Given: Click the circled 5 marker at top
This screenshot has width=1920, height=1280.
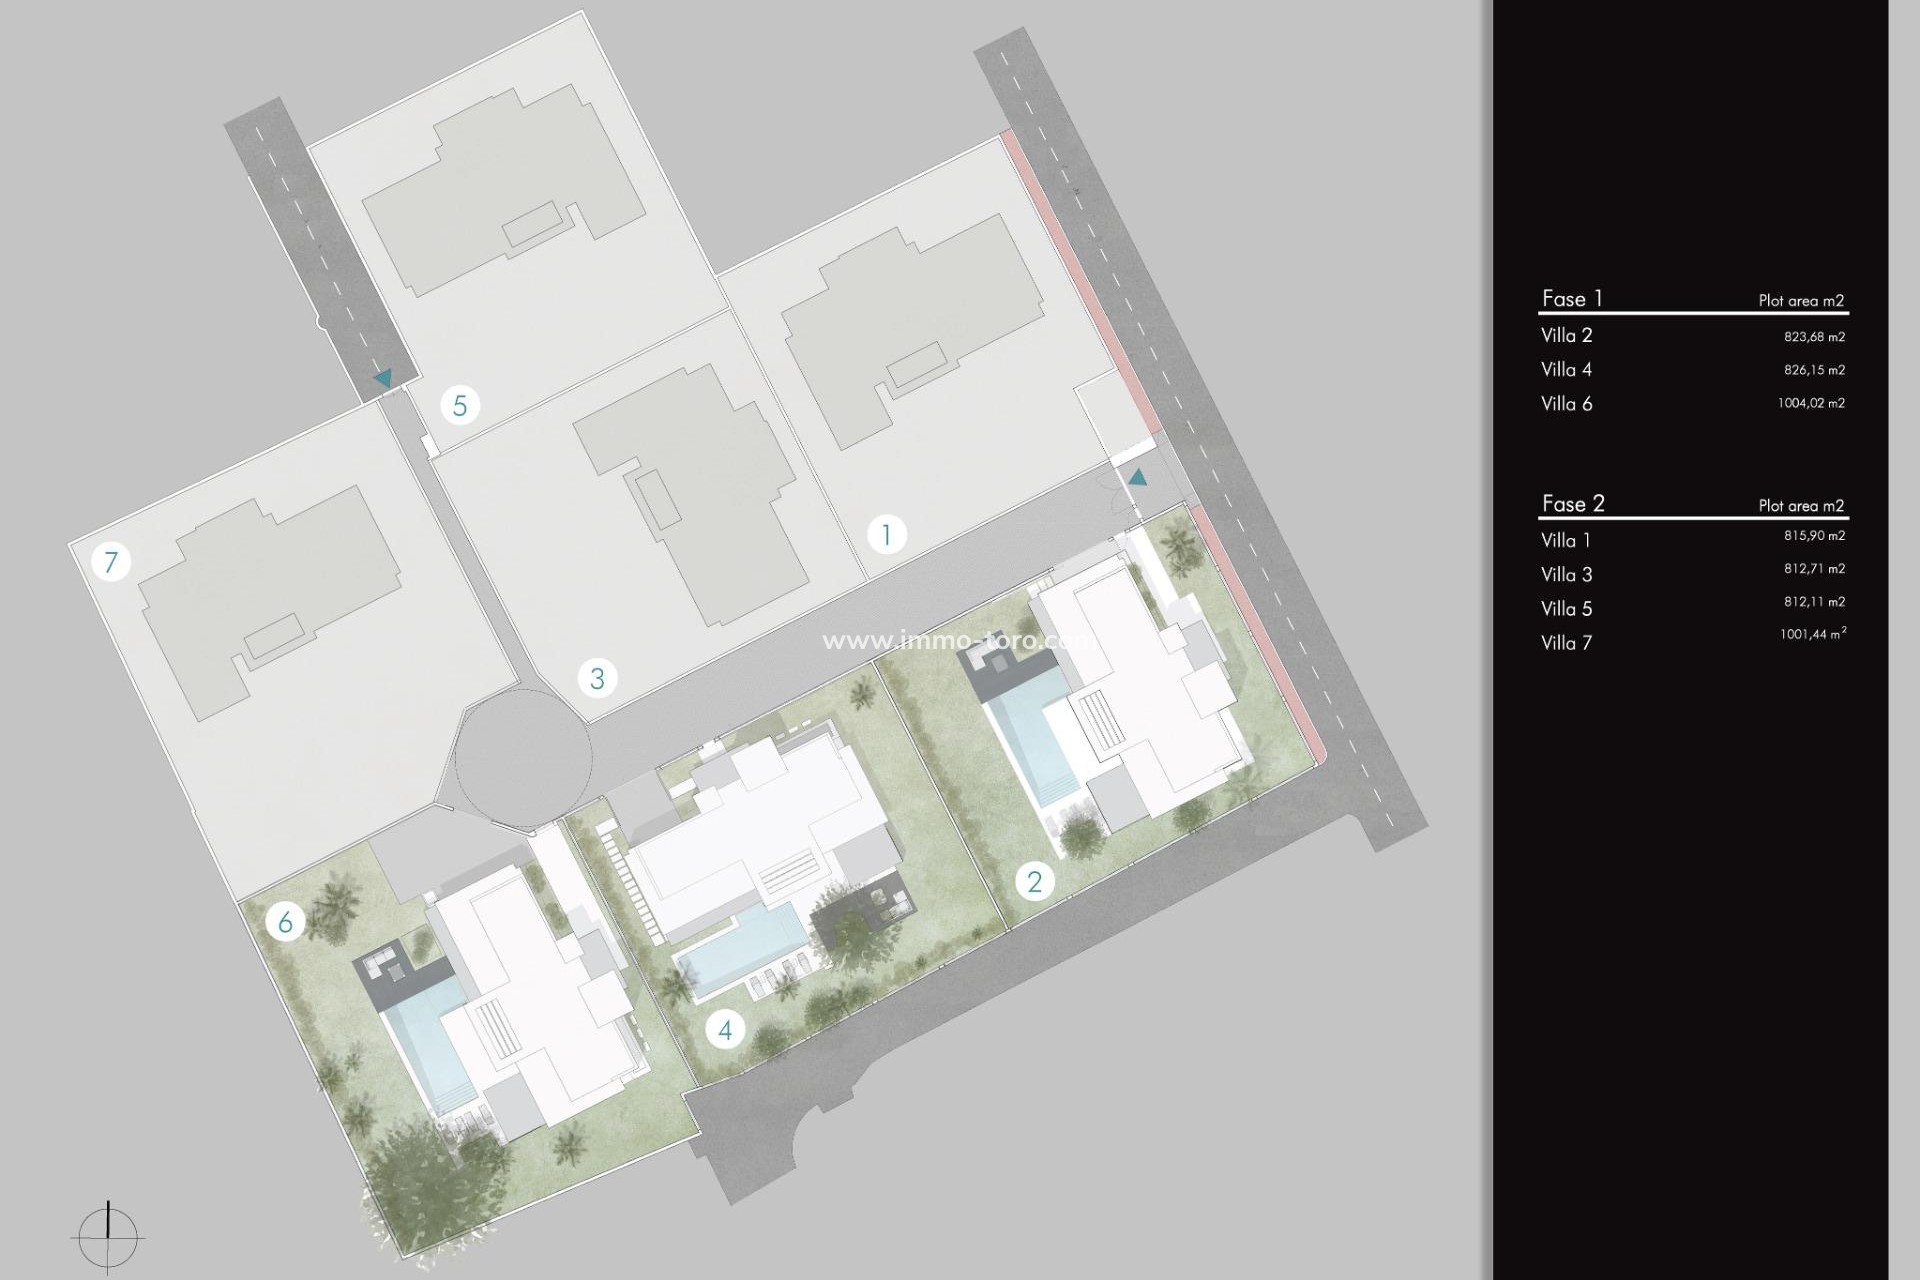Looking at the screenshot, I should coord(459,406).
